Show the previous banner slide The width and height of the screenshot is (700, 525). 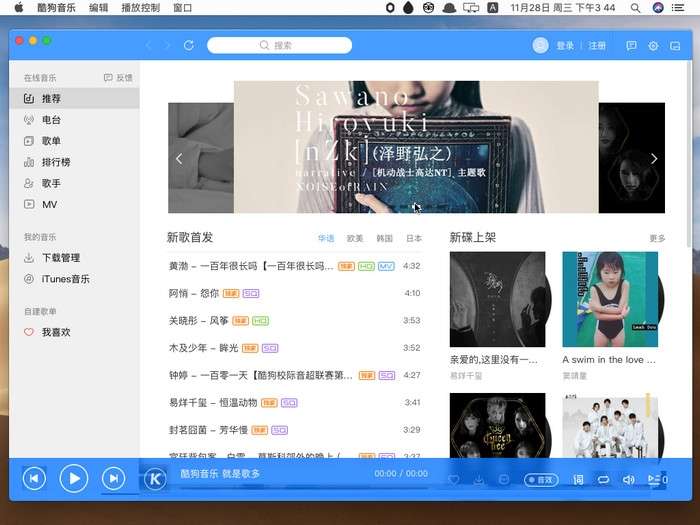click(x=179, y=158)
